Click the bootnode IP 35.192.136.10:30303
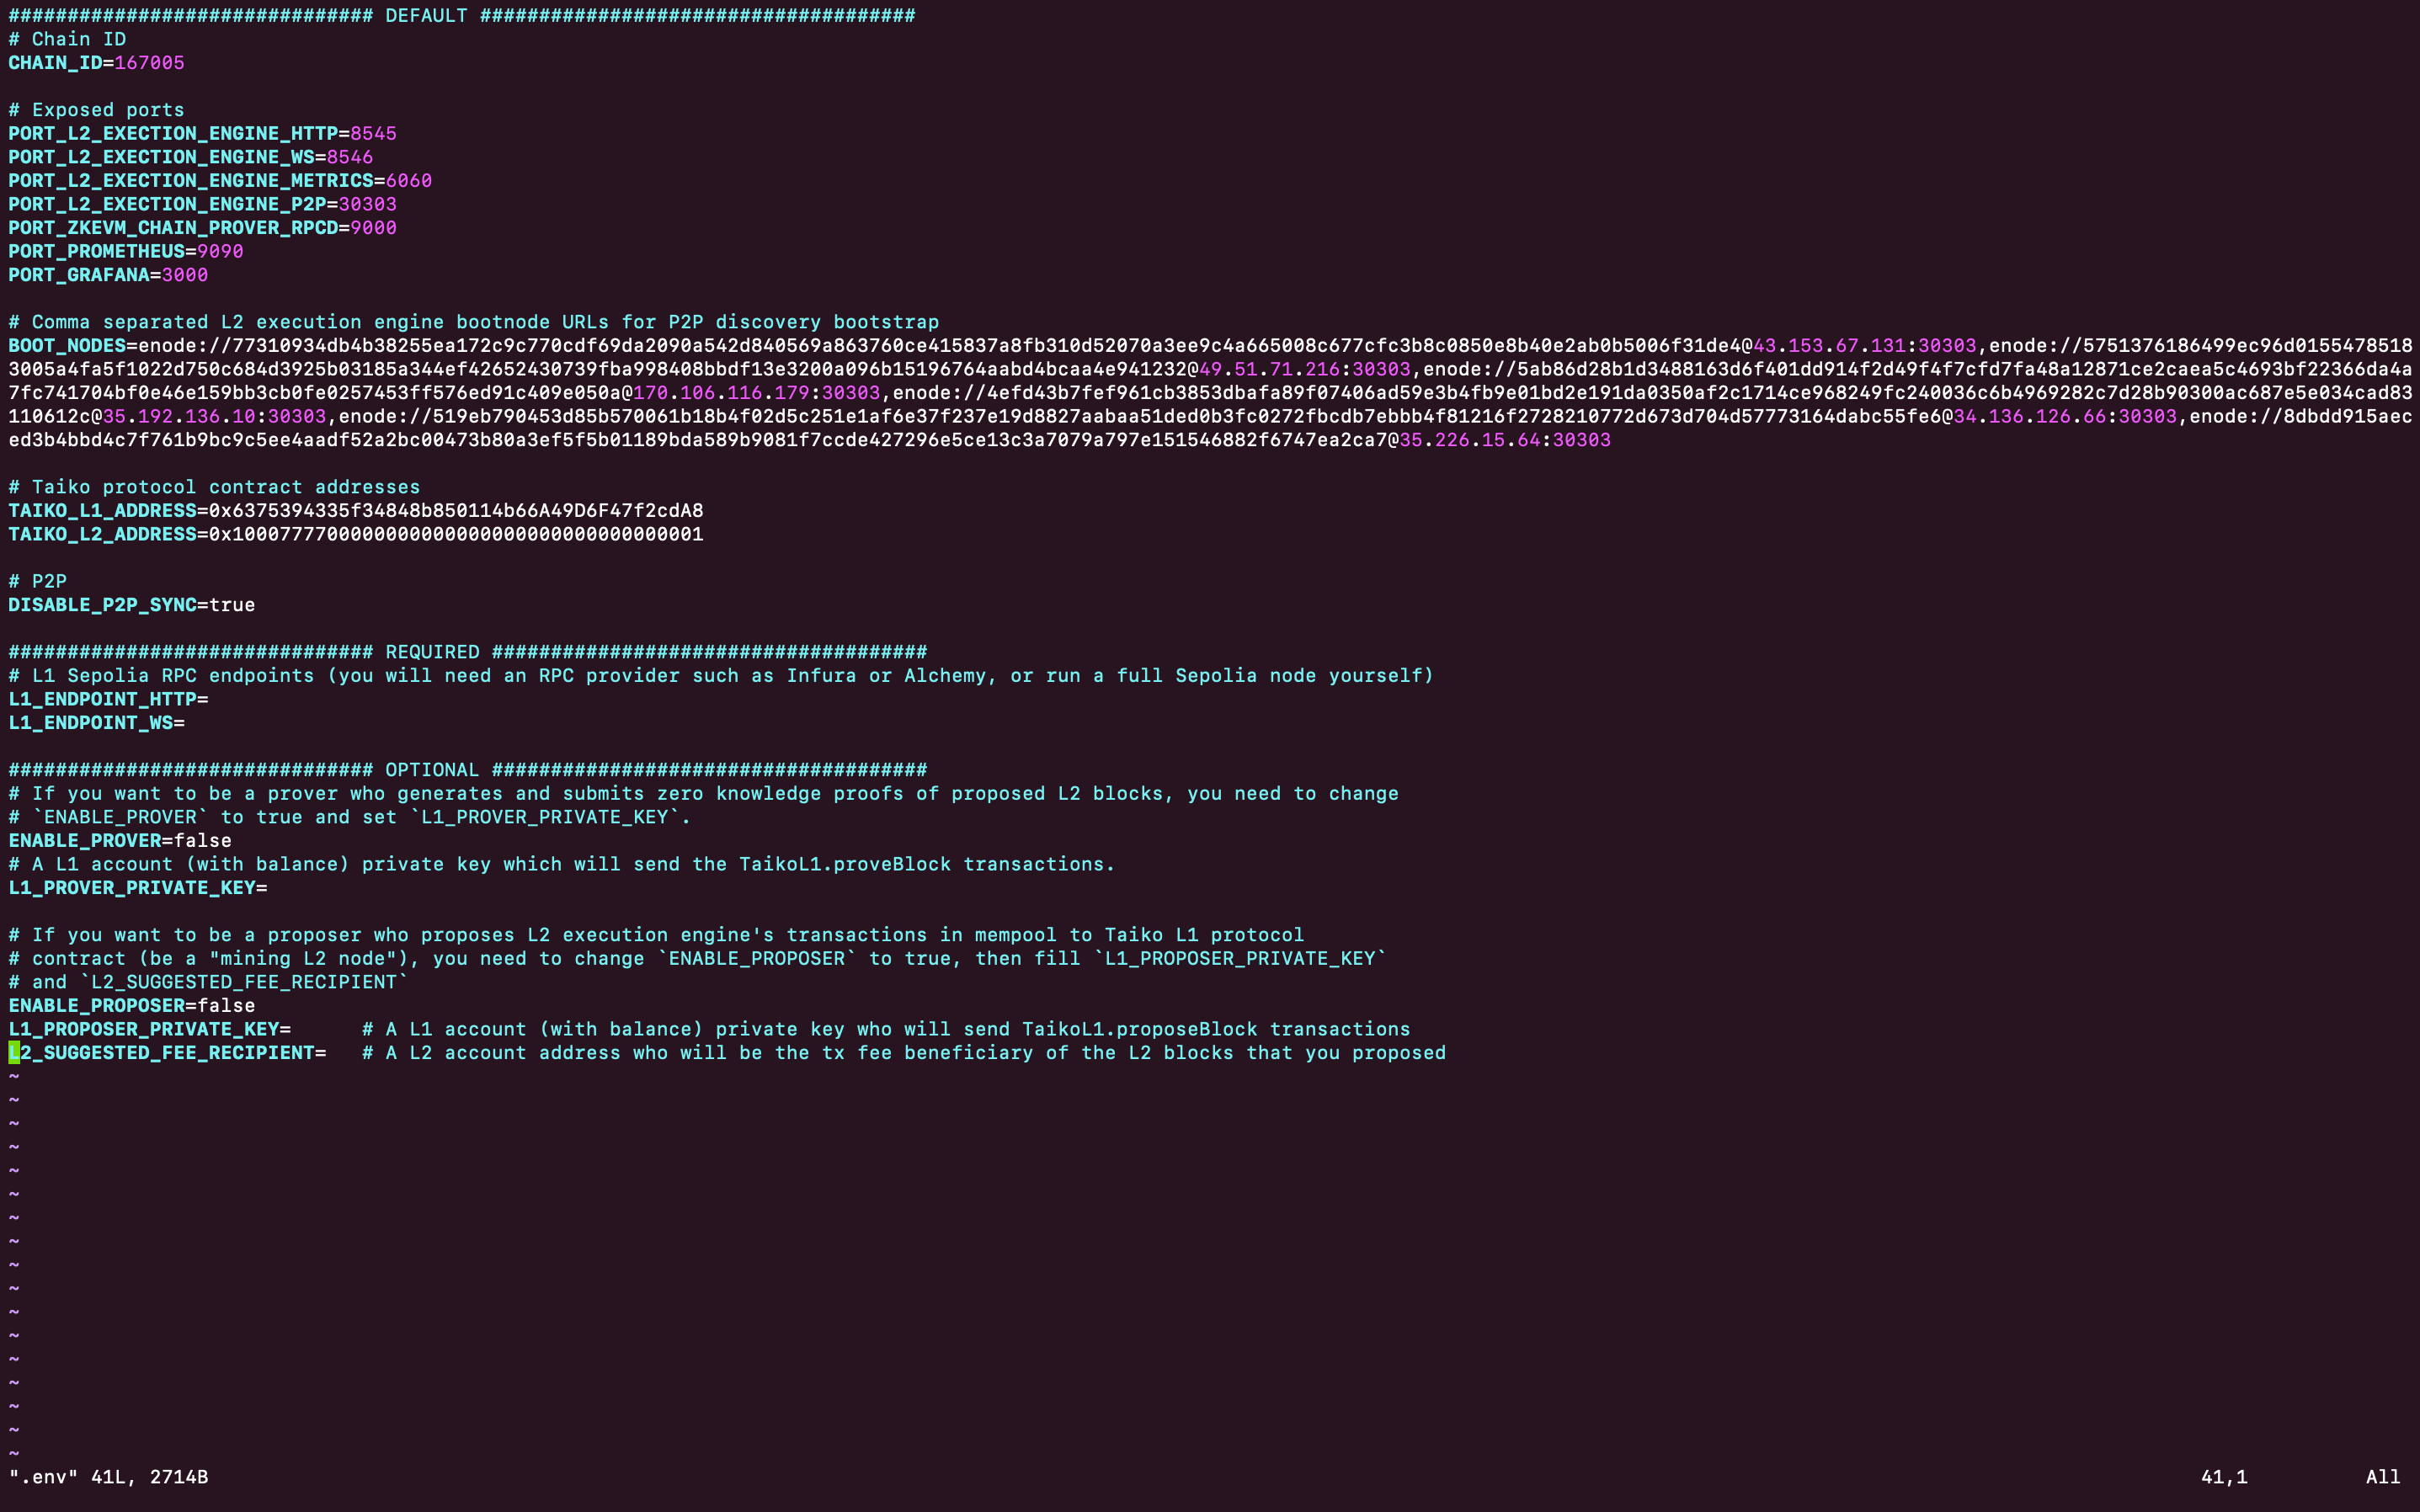Screen dimensions: 2420x1512 pyautogui.click(x=215, y=416)
